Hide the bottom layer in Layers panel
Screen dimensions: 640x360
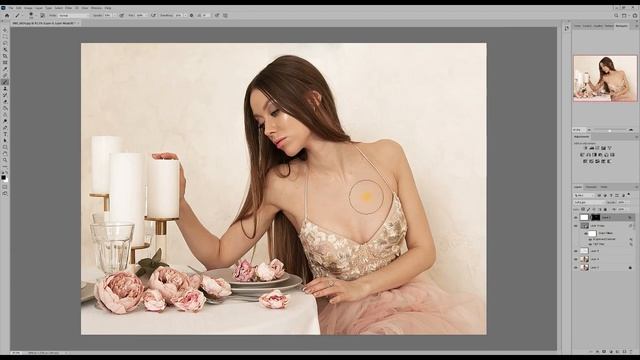(x=576, y=267)
